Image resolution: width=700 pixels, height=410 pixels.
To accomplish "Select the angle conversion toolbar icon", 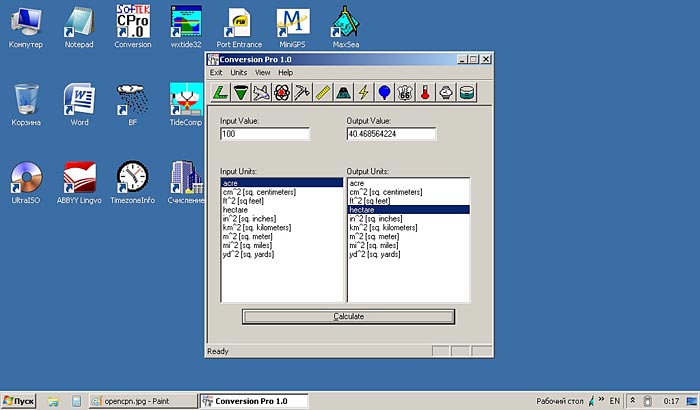I will [x=220, y=92].
